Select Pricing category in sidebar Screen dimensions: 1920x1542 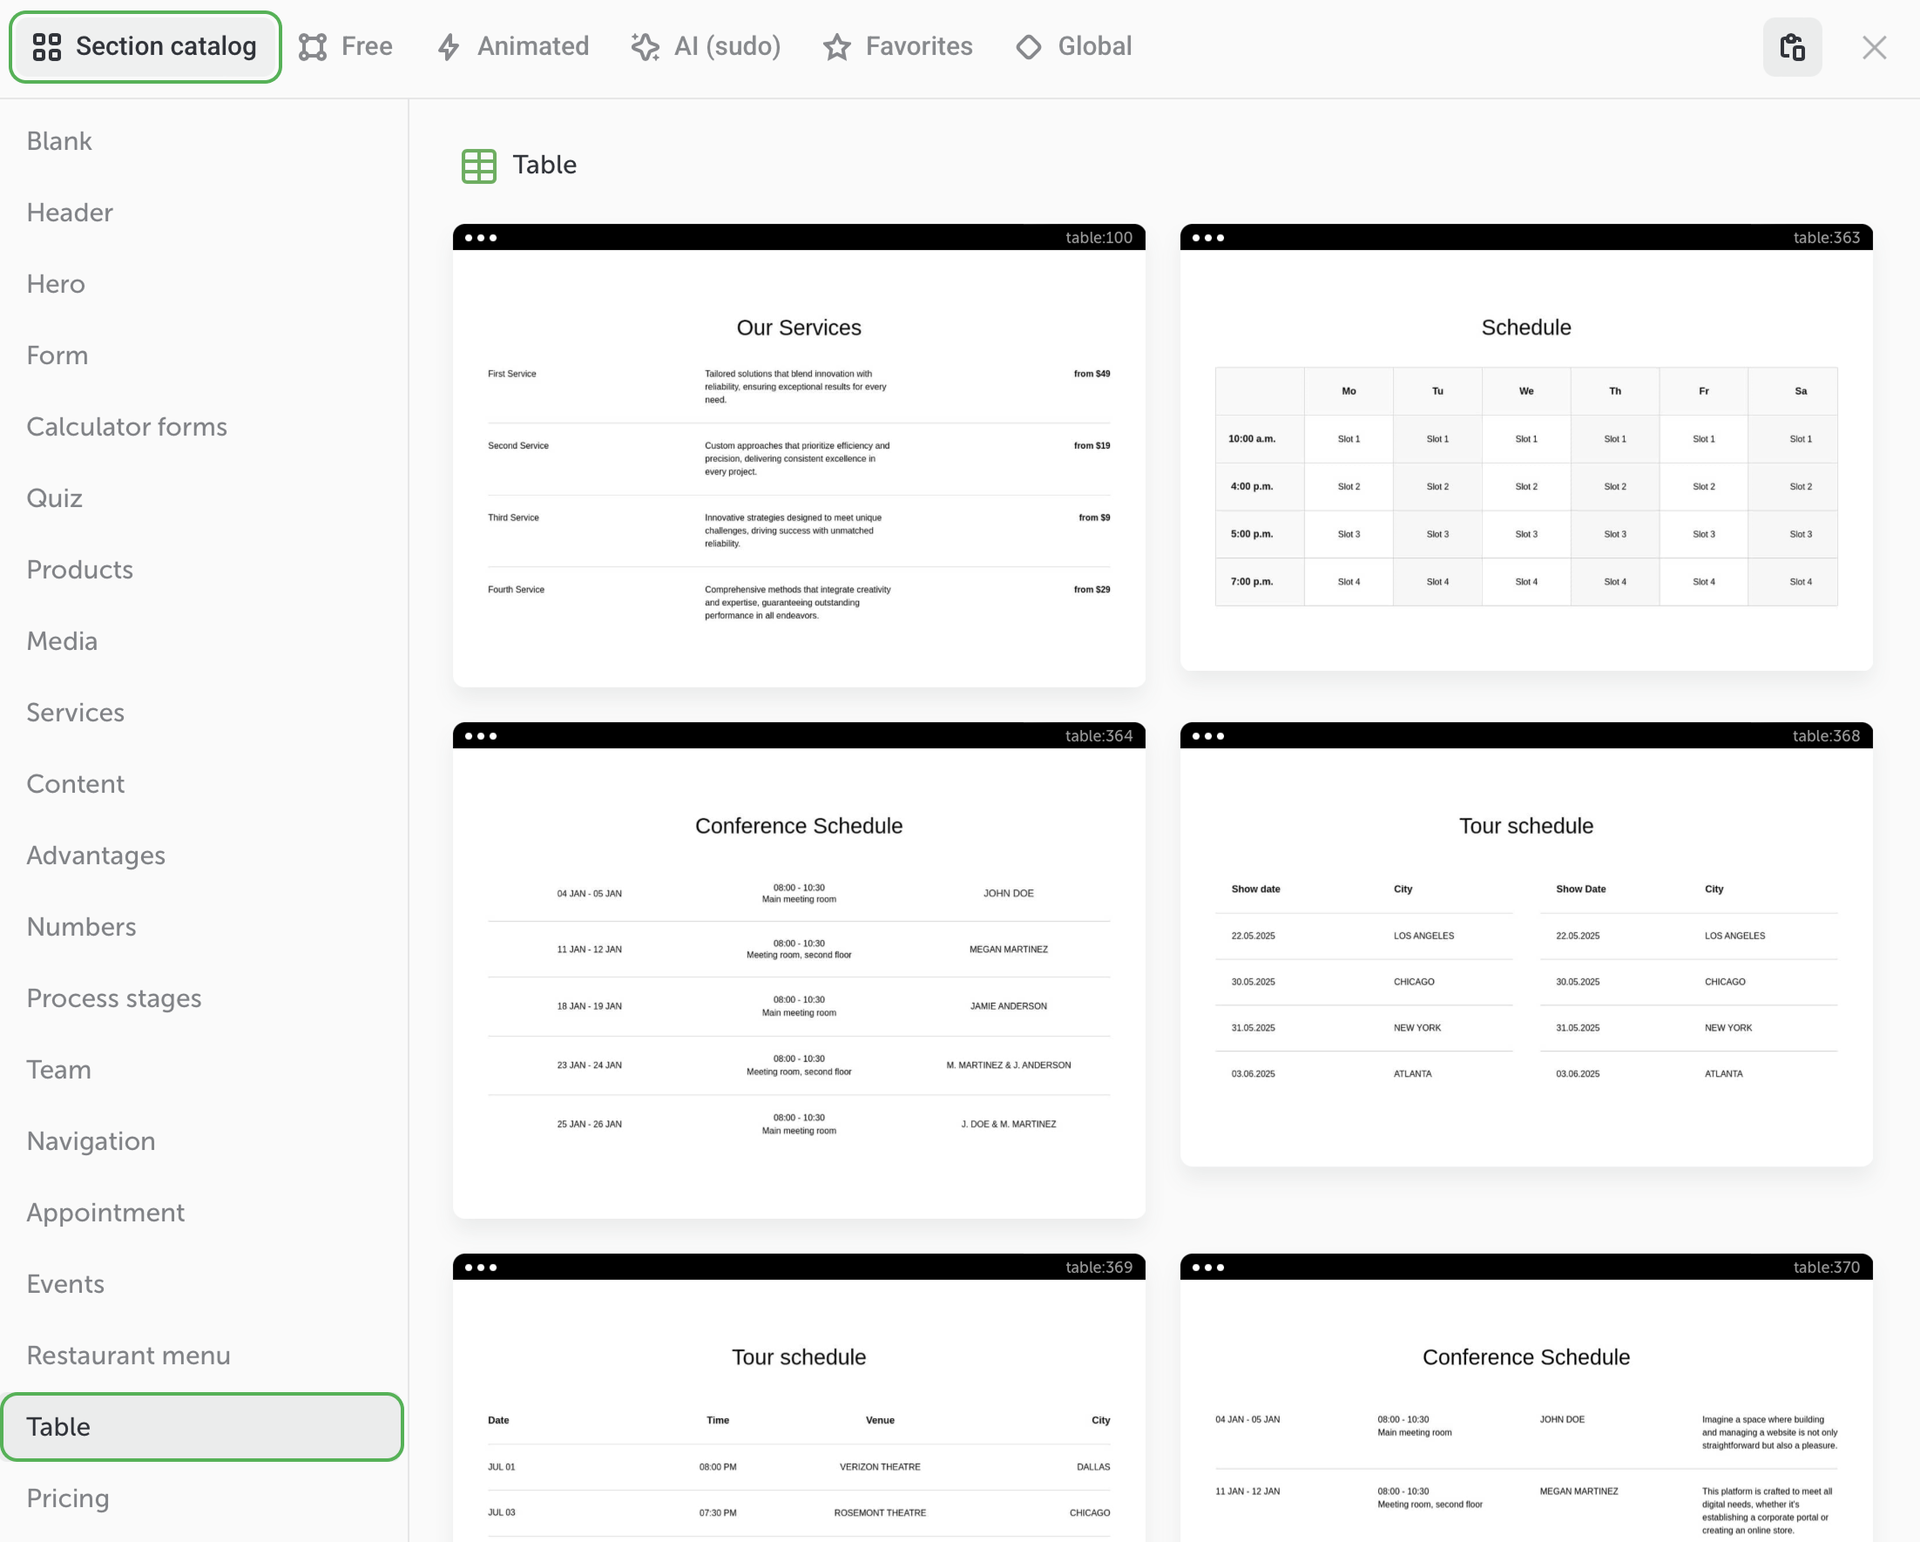point(68,1498)
